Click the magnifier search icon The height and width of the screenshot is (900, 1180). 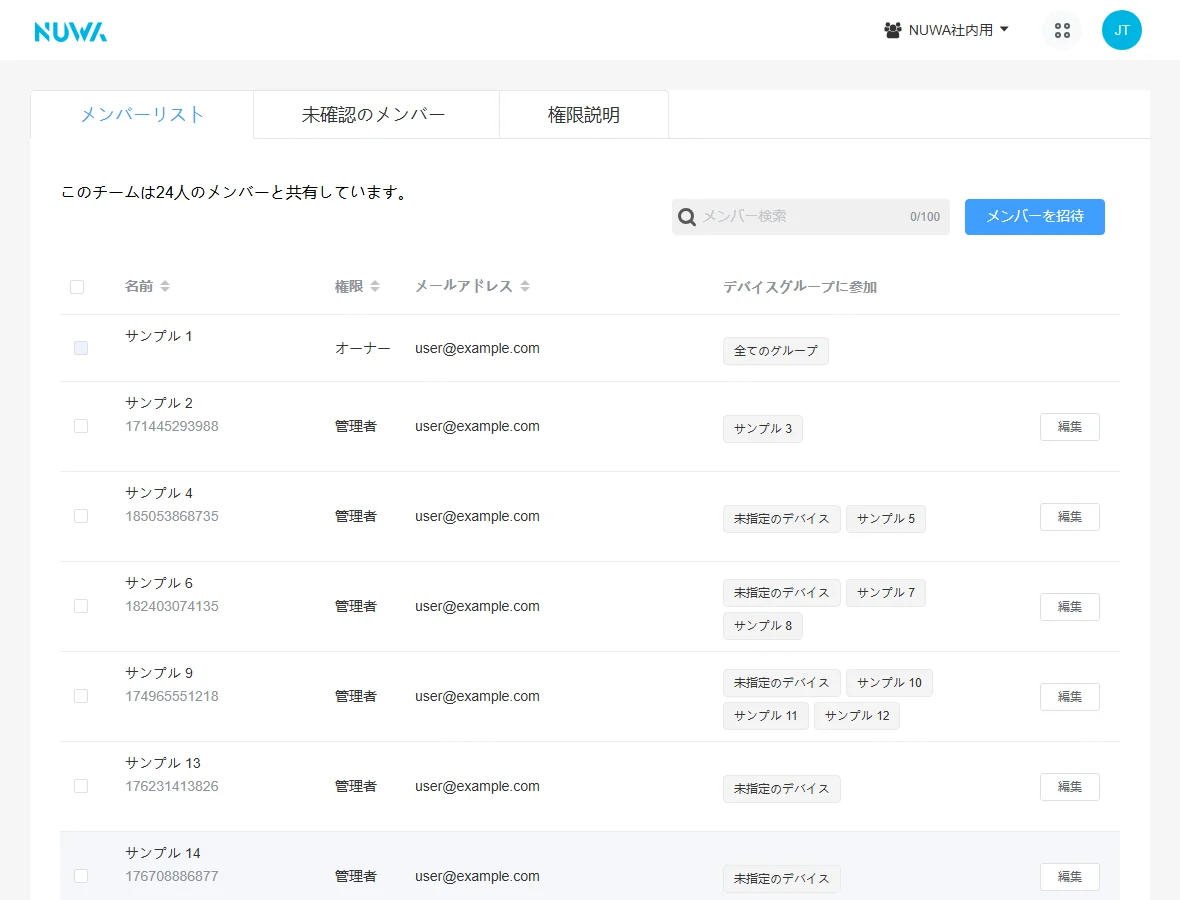click(686, 217)
